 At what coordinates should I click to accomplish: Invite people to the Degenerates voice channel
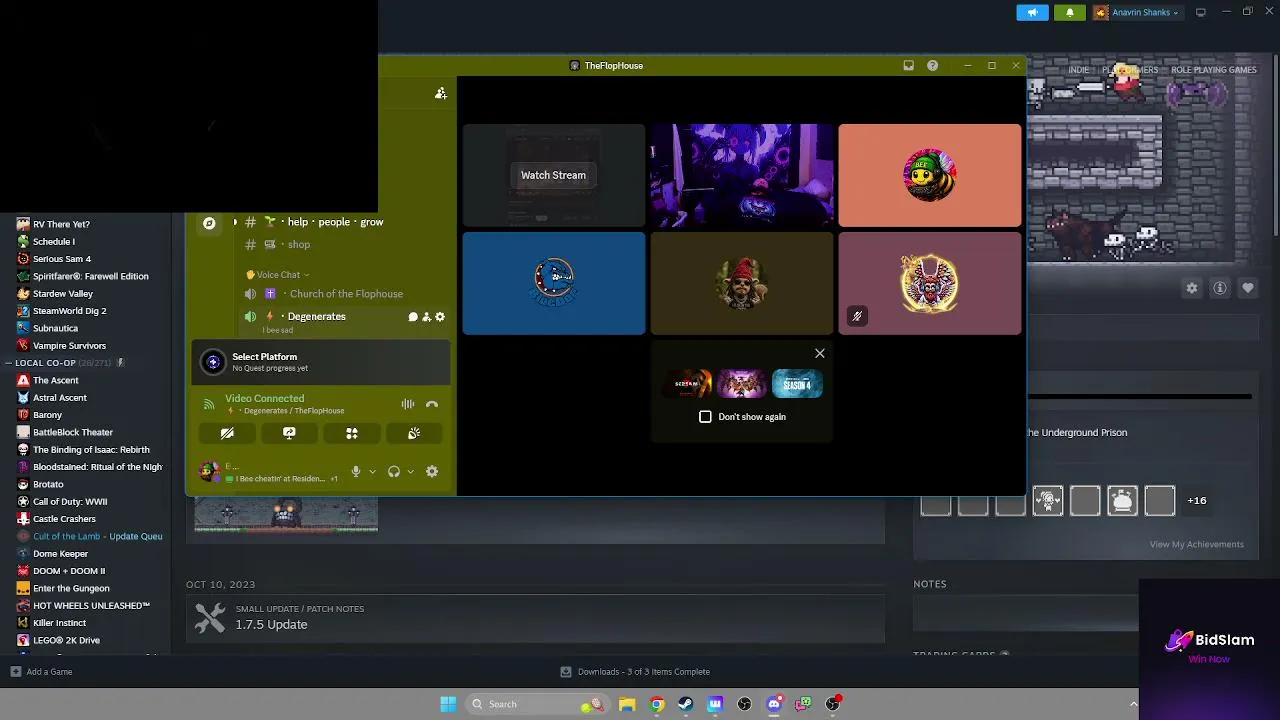click(x=426, y=317)
